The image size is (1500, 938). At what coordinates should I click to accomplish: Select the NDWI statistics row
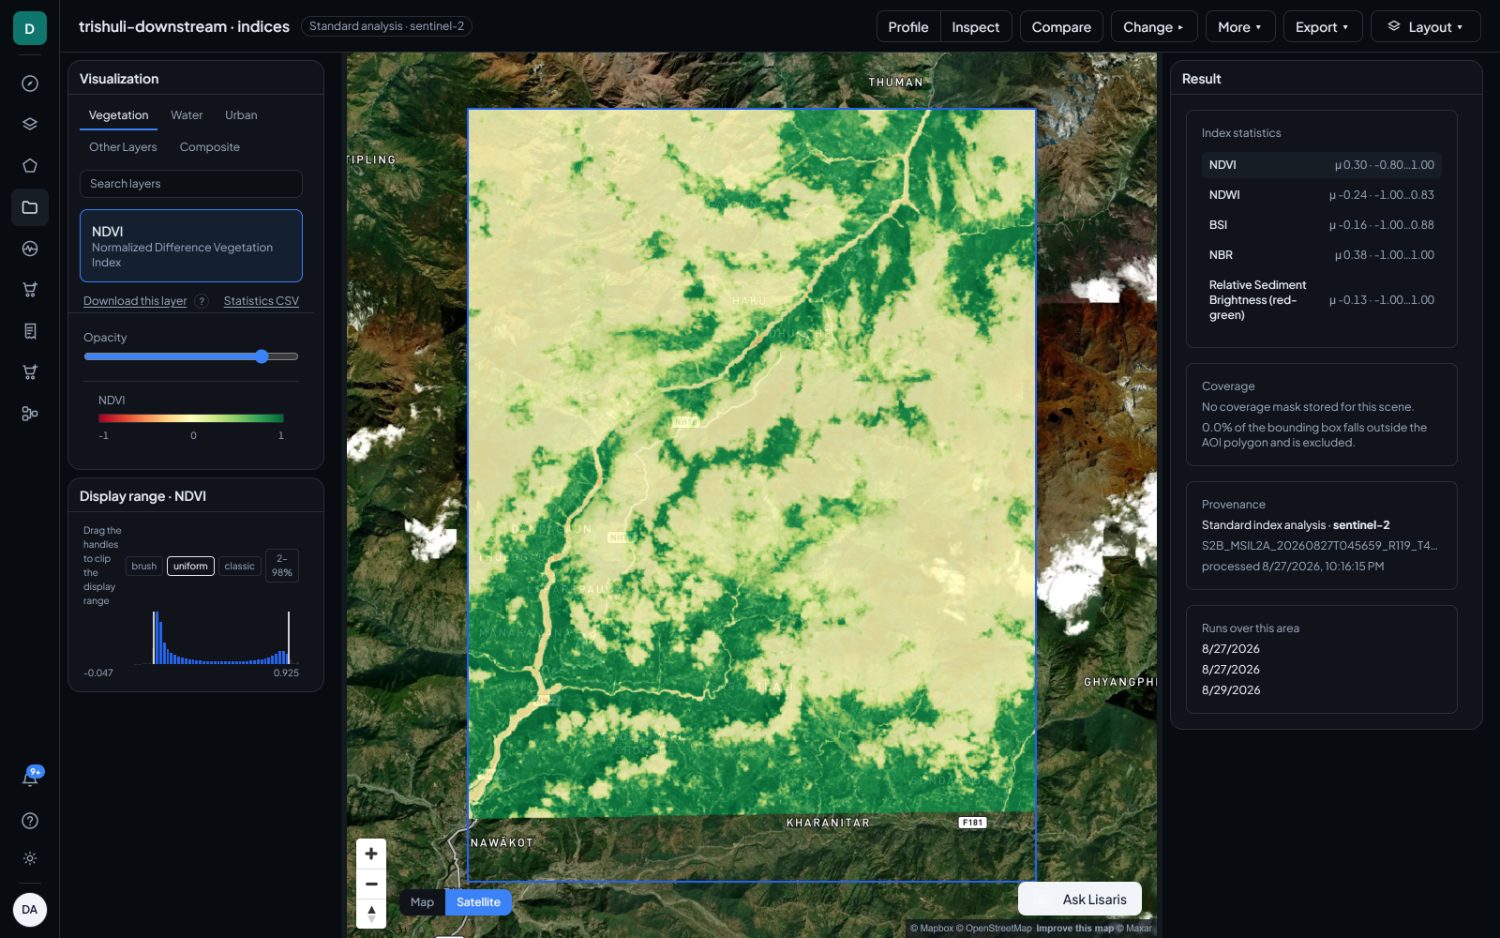click(x=1321, y=195)
